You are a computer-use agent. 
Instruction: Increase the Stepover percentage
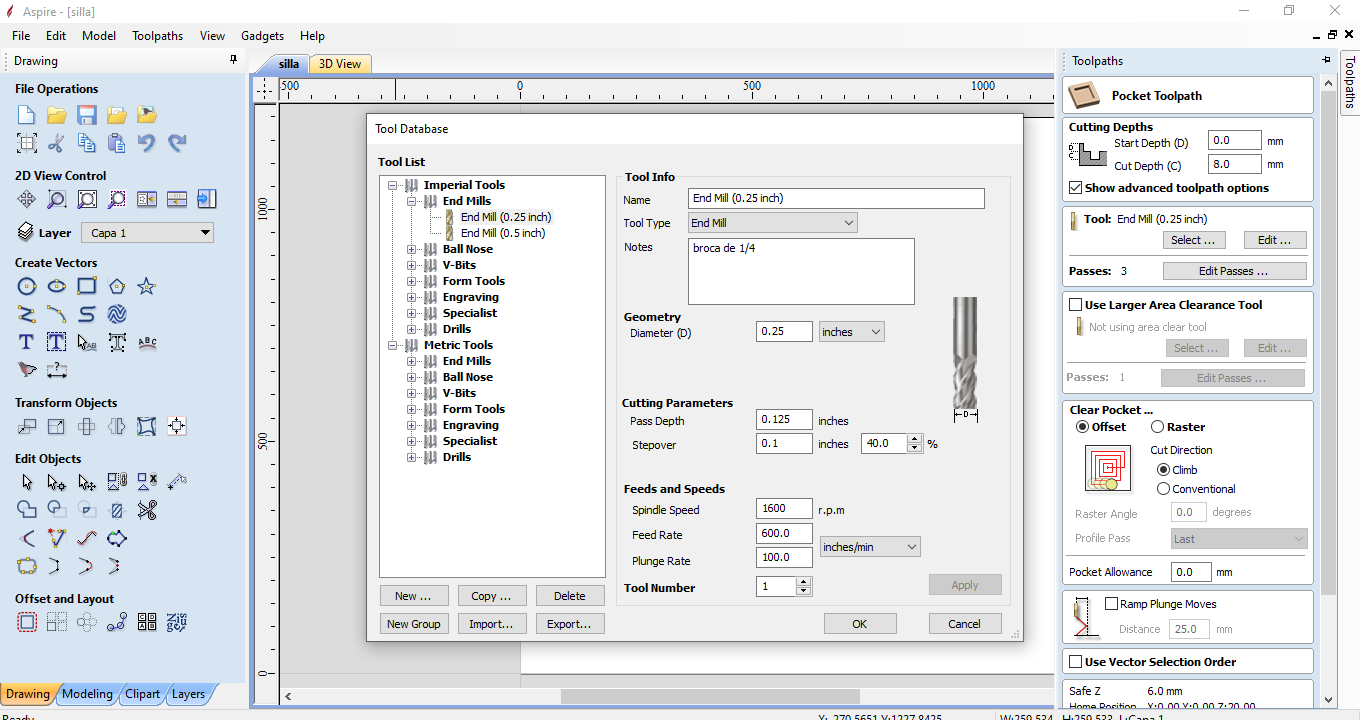point(915,439)
